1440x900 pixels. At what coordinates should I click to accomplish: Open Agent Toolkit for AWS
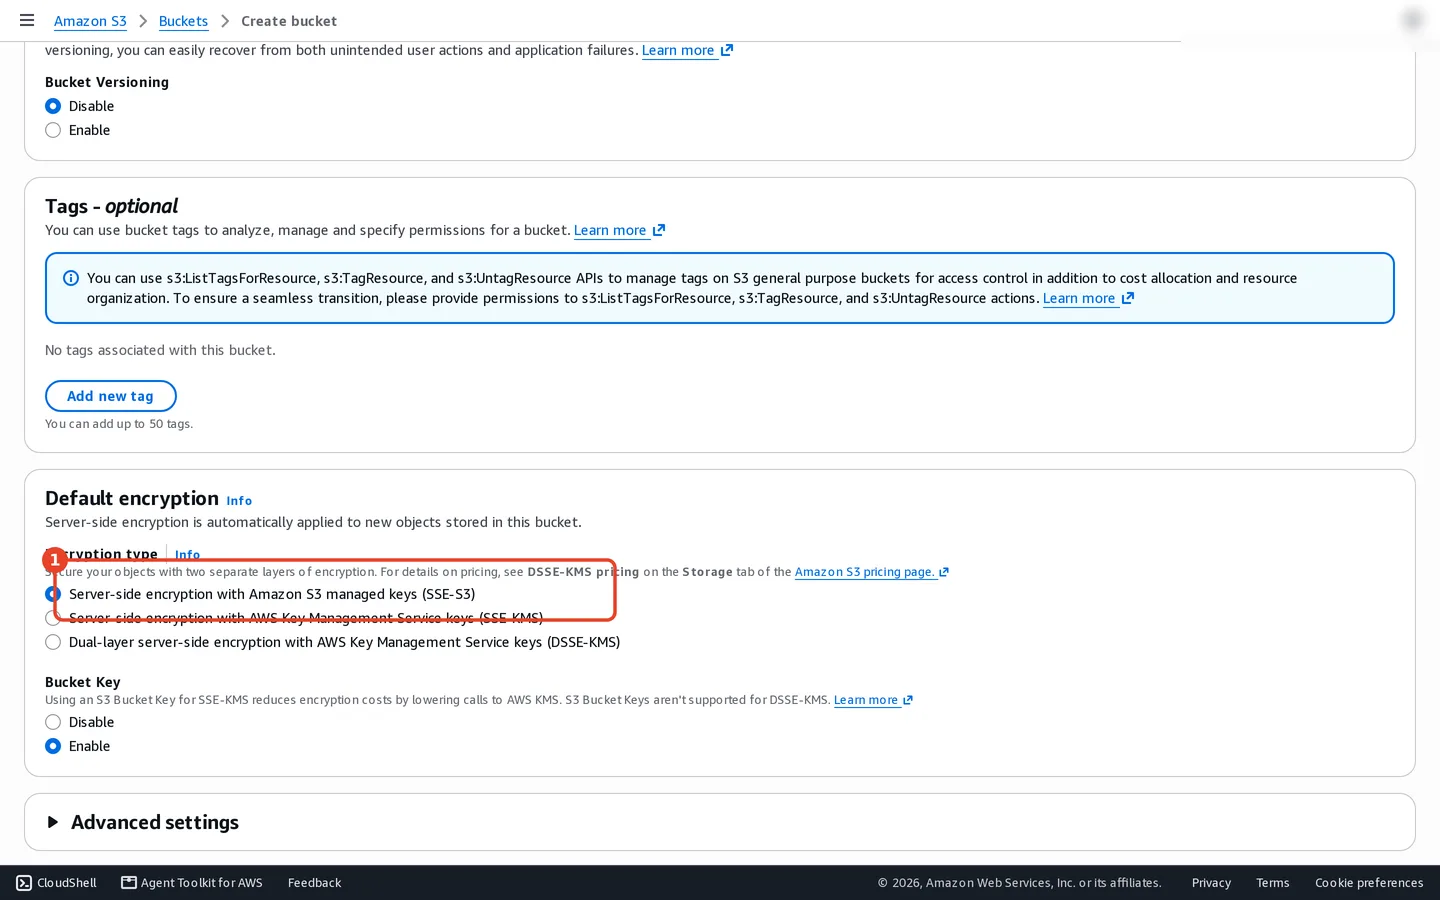[x=192, y=883]
